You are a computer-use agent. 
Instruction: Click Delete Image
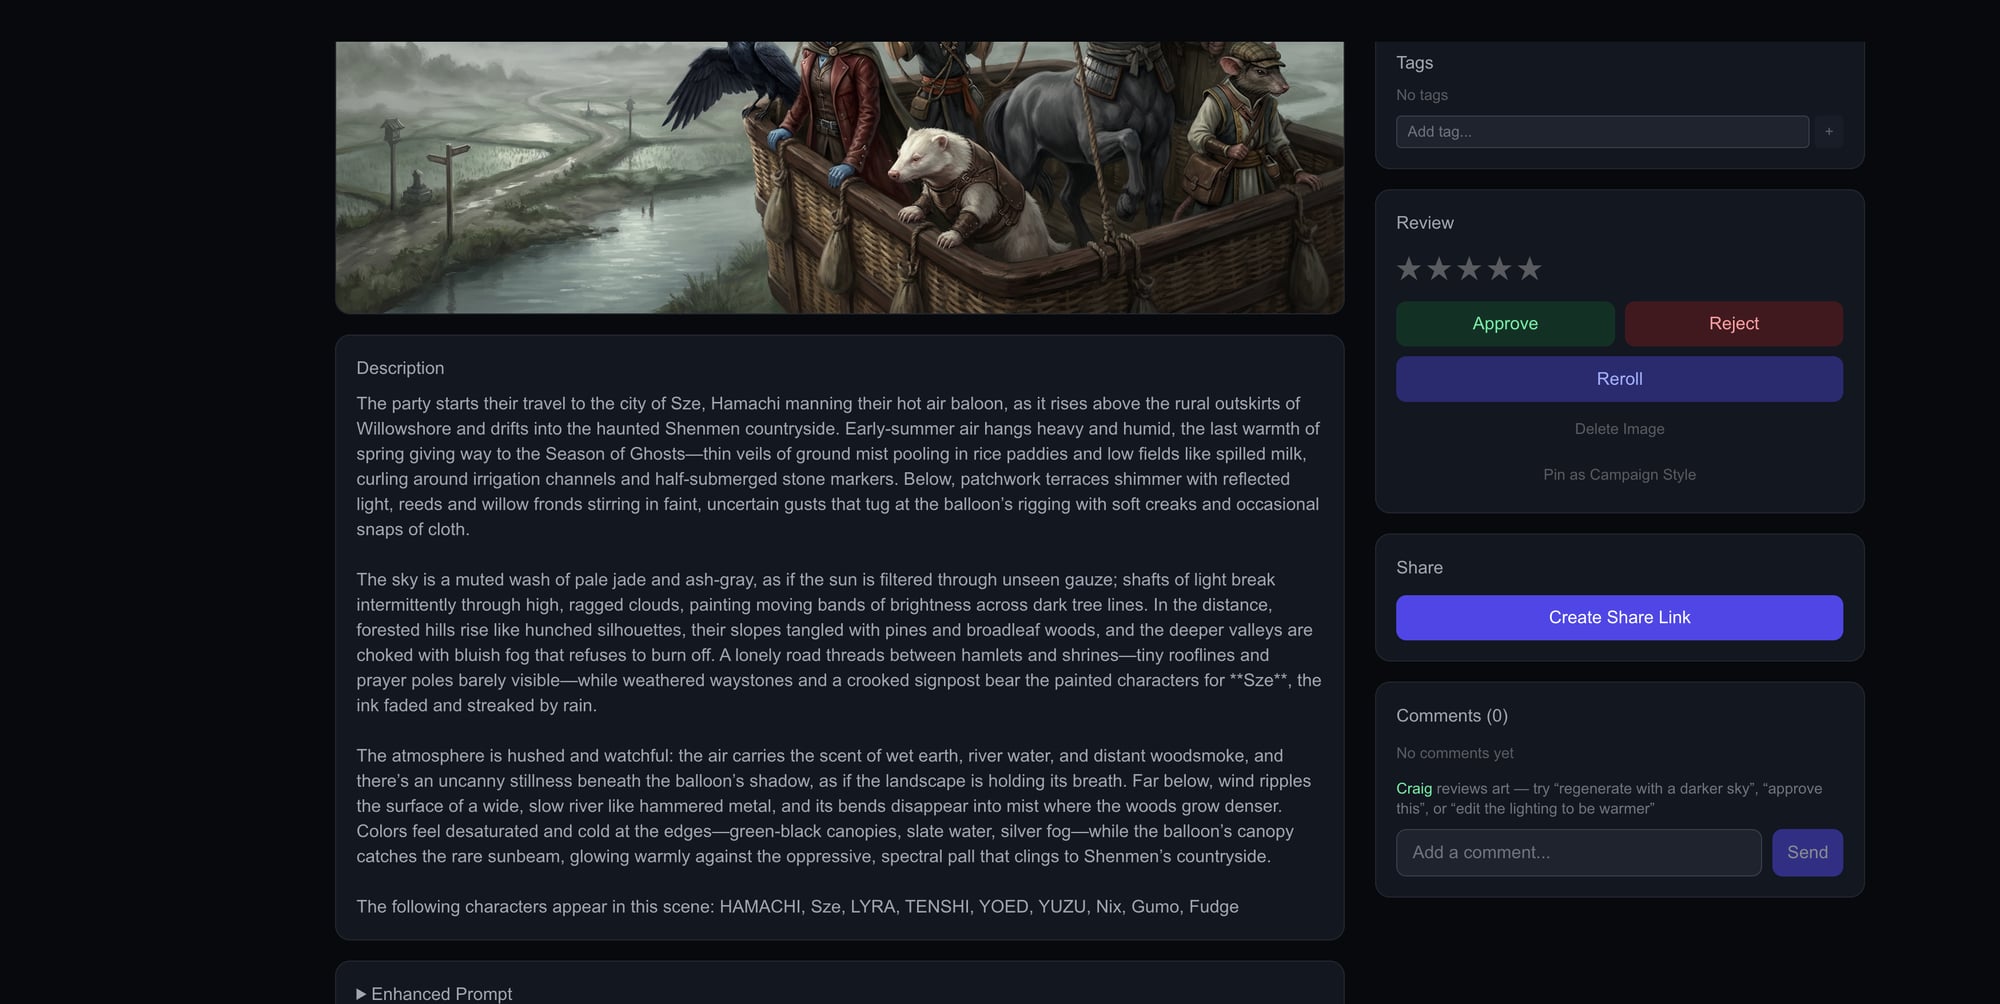(x=1619, y=429)
